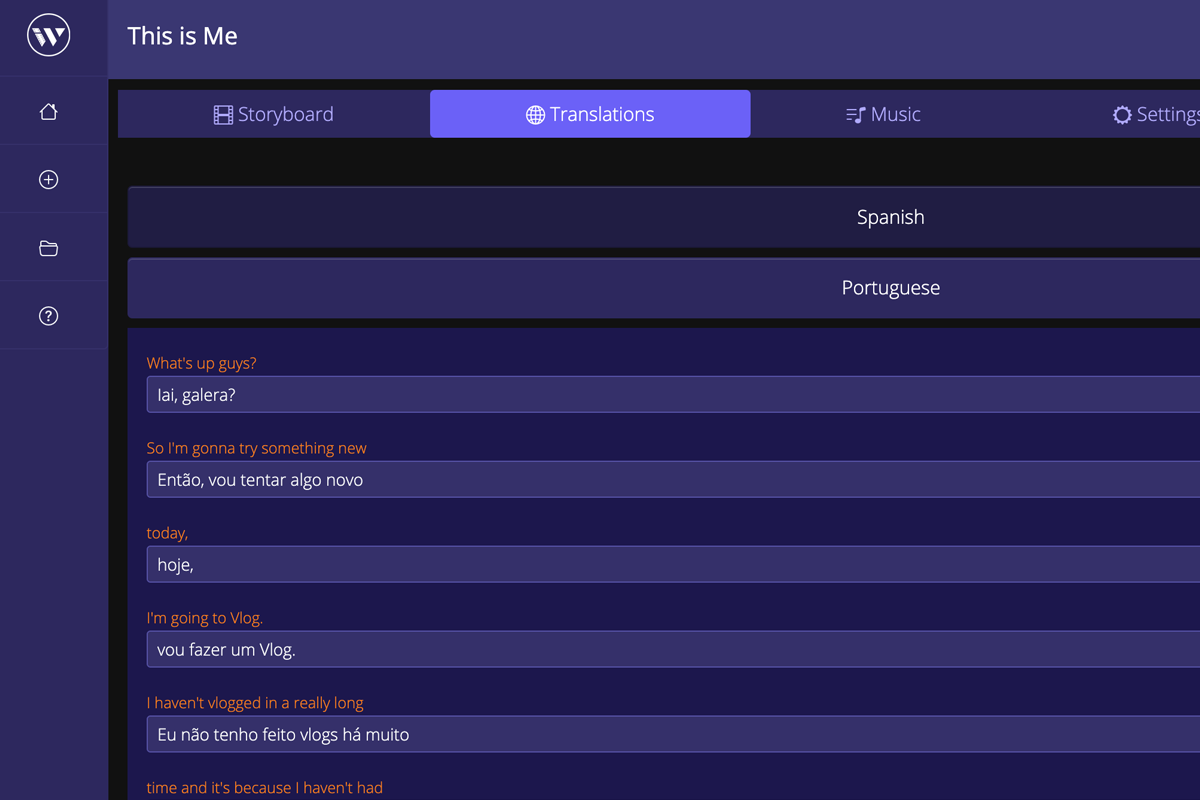Go to the Home icon in sidebar
1200x800 pixels.
pyautogui.click(x=48, y=112)
